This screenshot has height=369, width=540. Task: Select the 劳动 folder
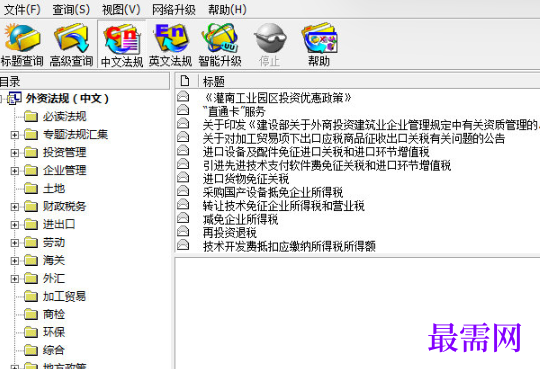tap(54, 242)
